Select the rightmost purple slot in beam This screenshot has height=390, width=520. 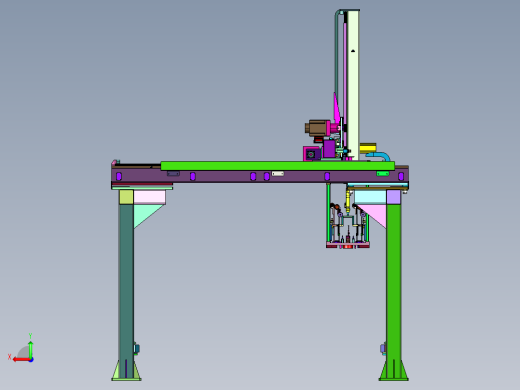click(401, 176)
